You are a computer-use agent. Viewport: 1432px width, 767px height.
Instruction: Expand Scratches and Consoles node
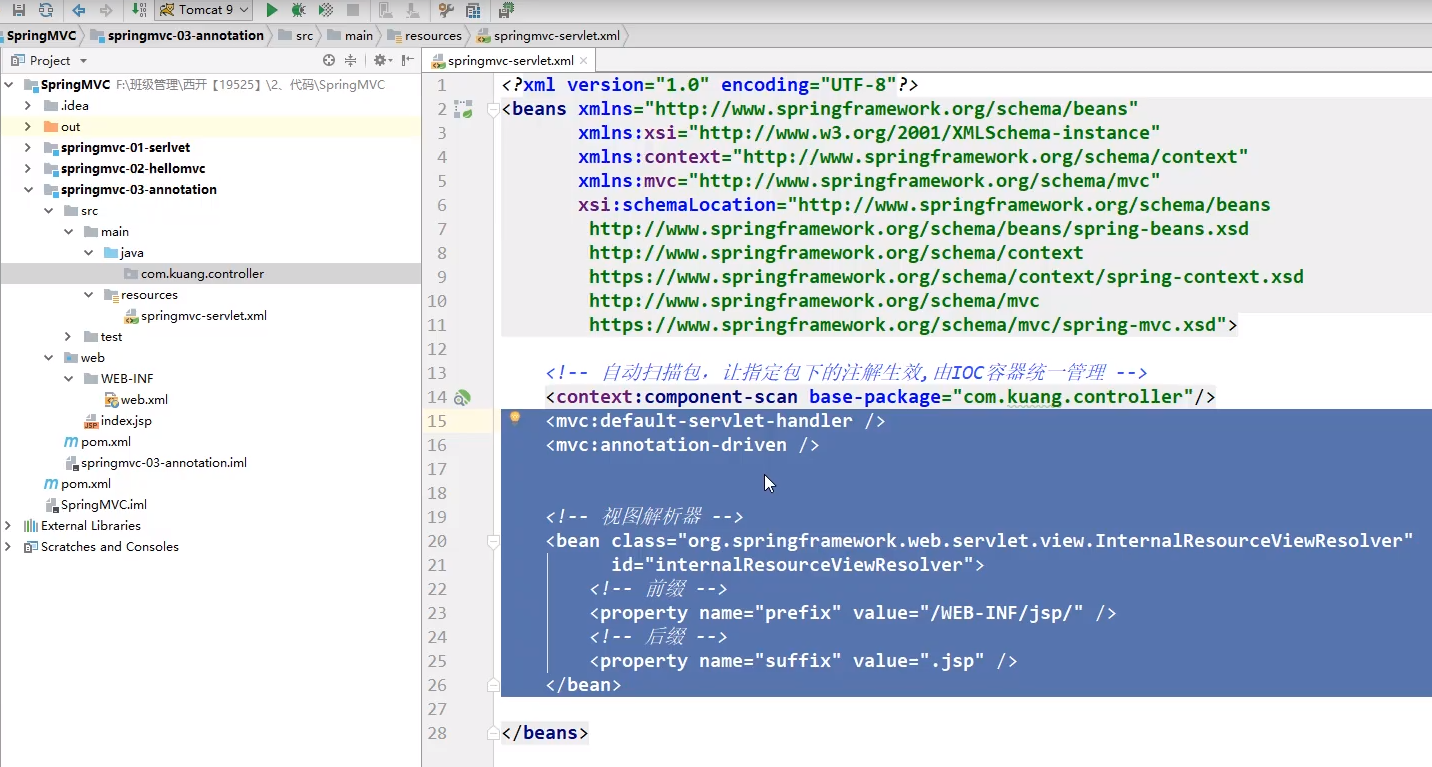(9, 547)
